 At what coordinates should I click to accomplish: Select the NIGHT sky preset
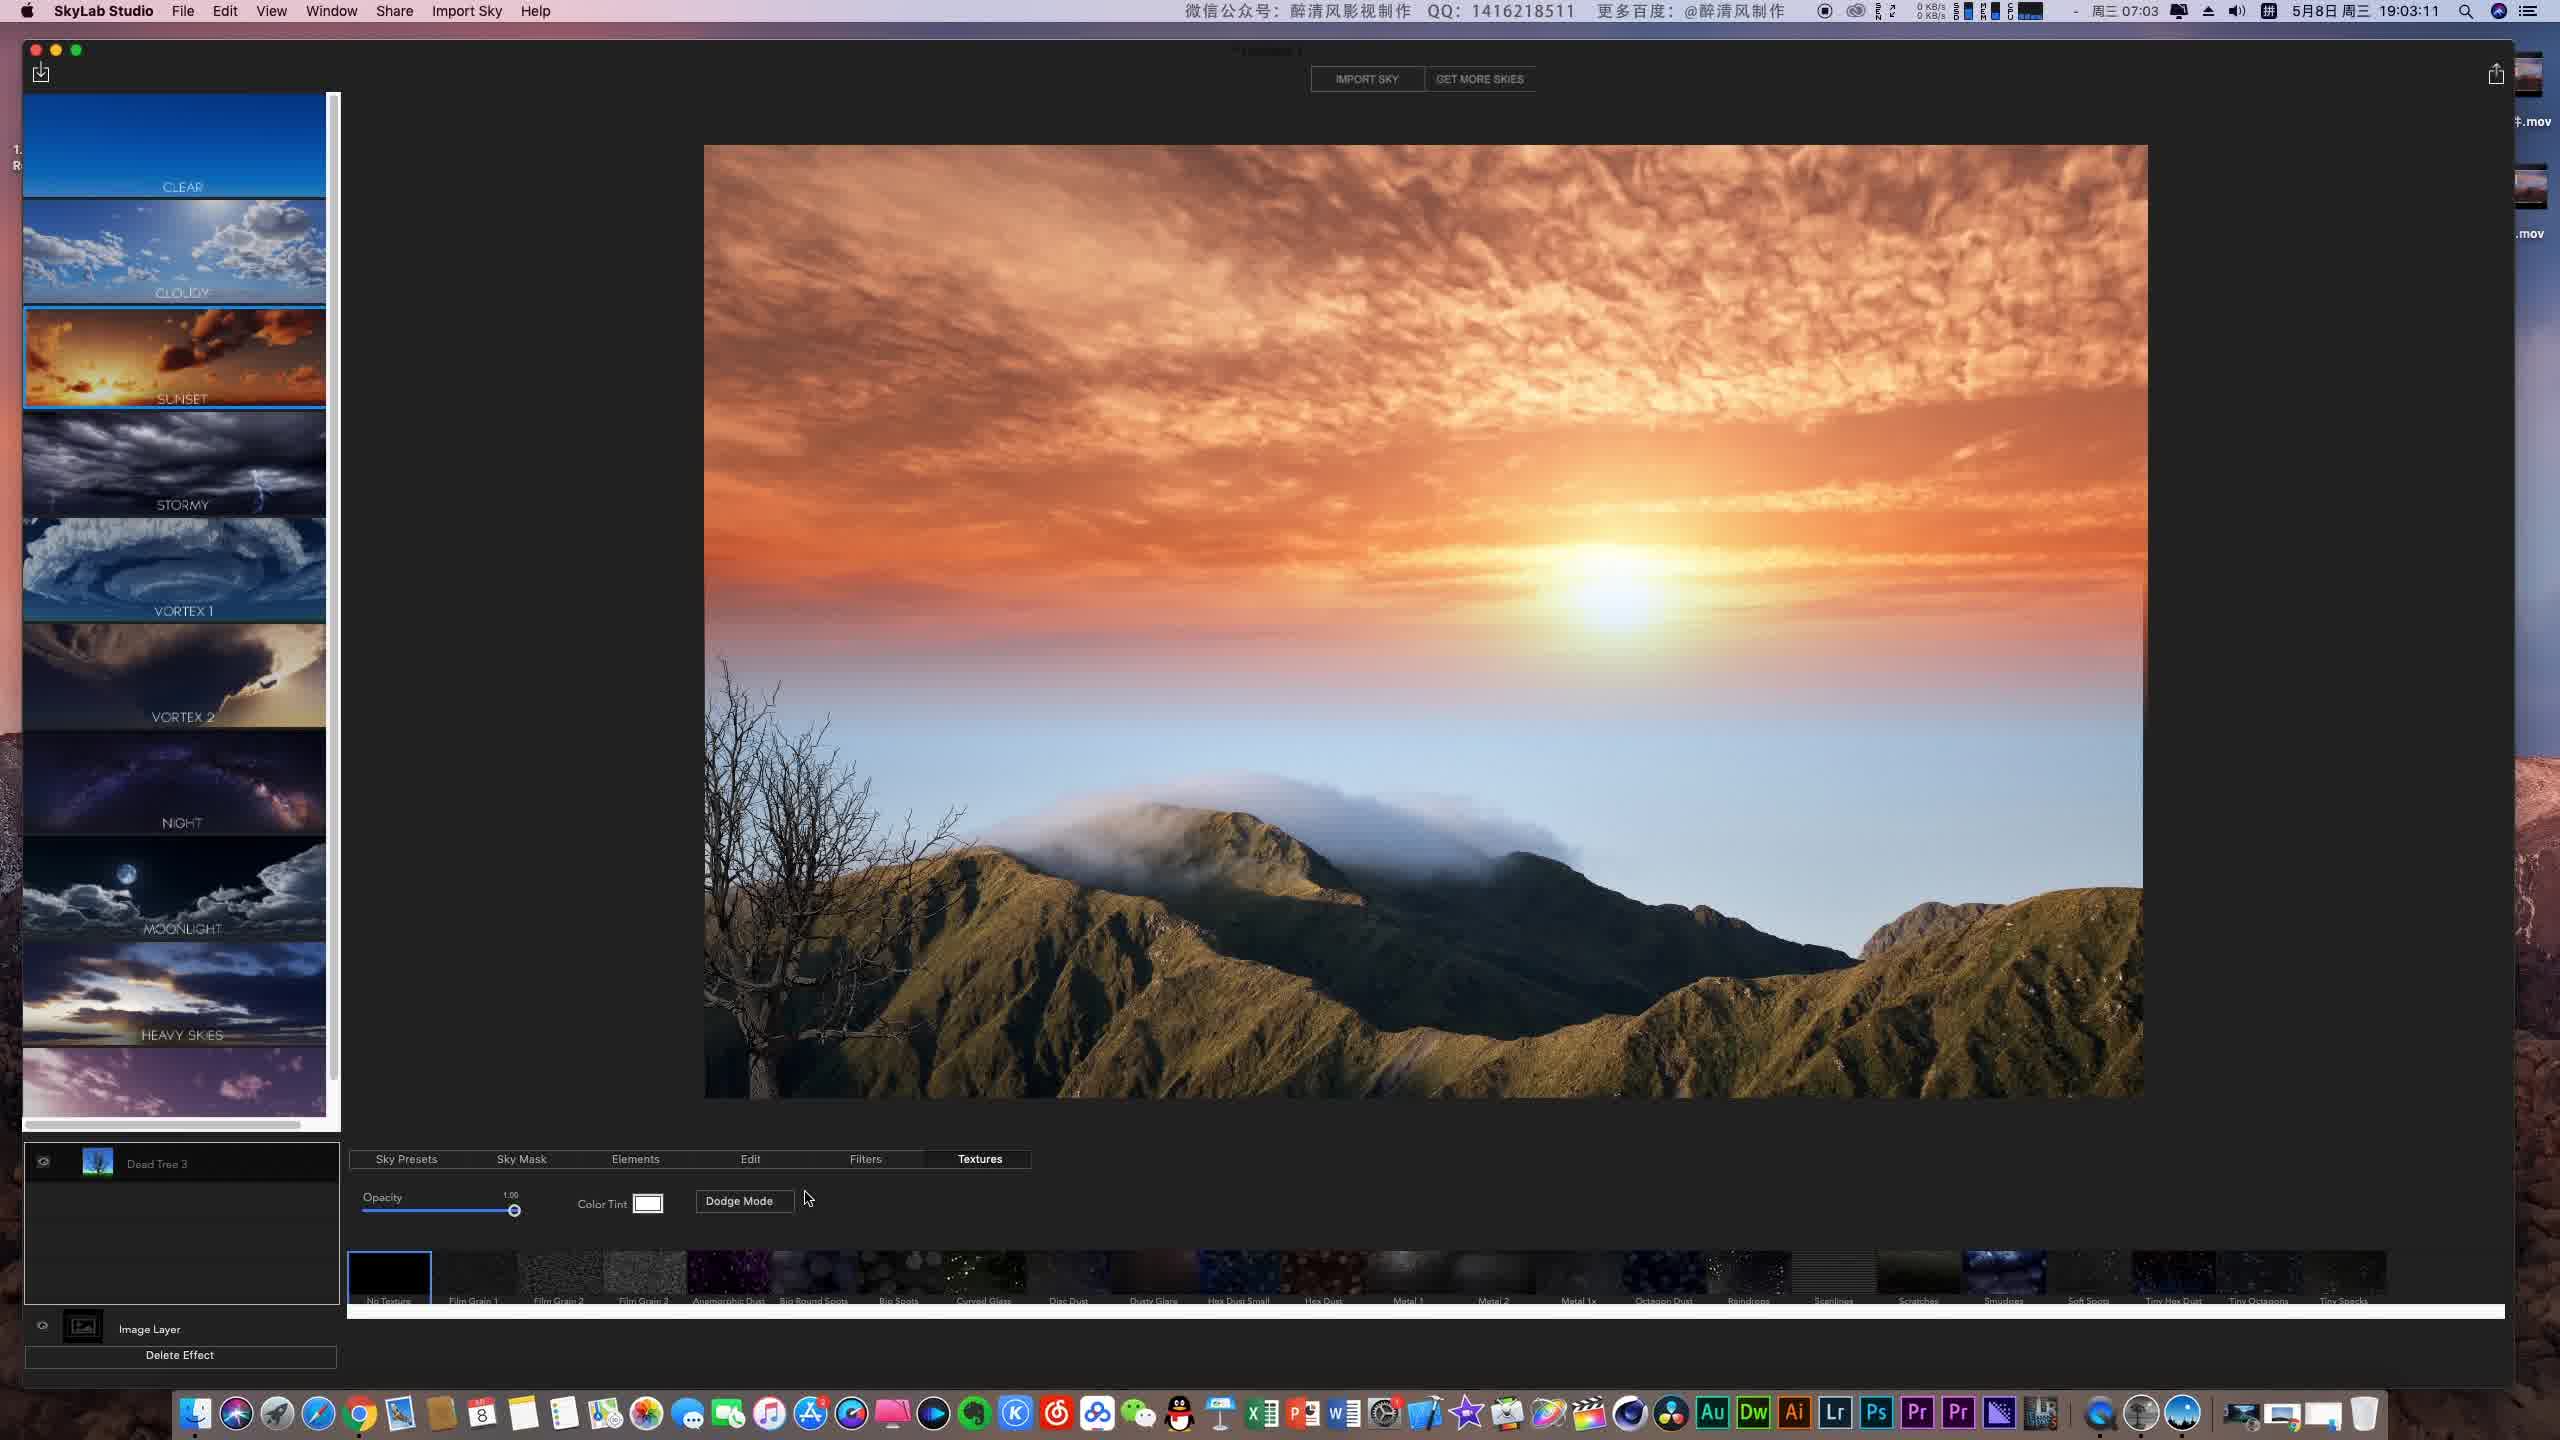(174, 781)
